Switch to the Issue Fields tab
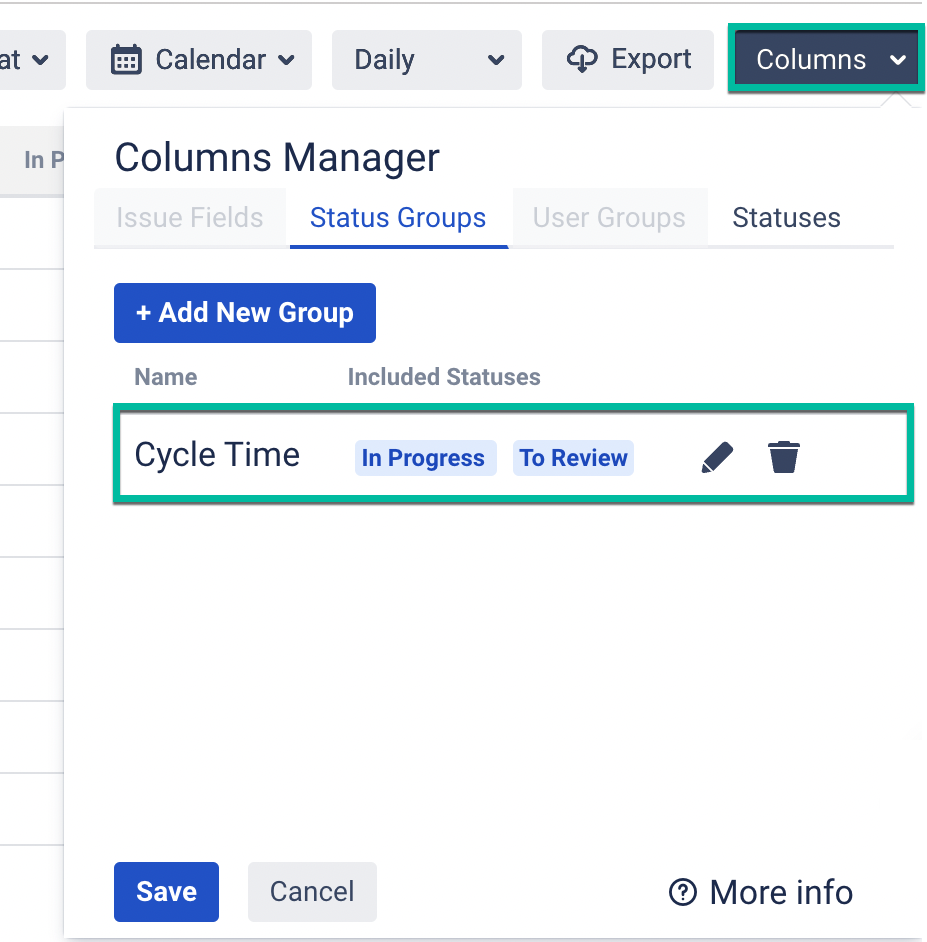The image size is (927, 942). click(x=189, y=217)
